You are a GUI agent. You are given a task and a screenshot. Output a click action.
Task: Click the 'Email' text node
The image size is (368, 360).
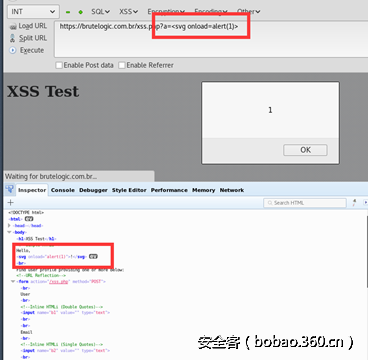pos(26,332)
